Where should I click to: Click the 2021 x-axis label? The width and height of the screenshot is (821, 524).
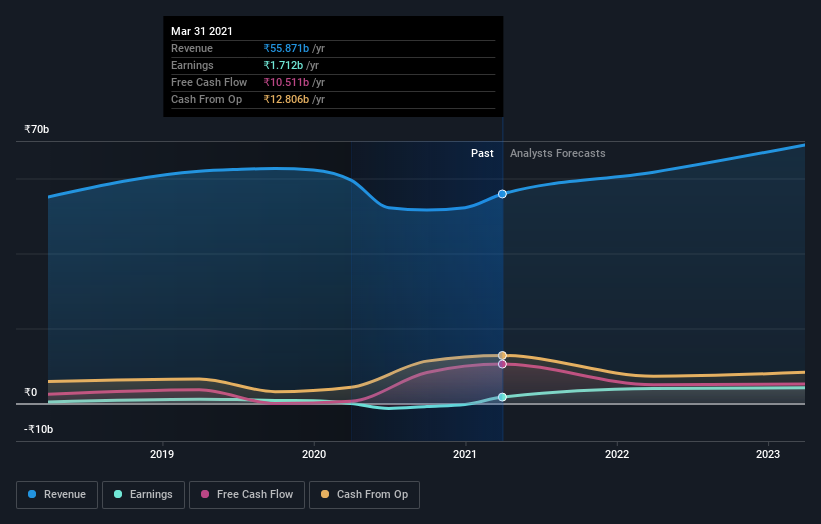[465, 454]
